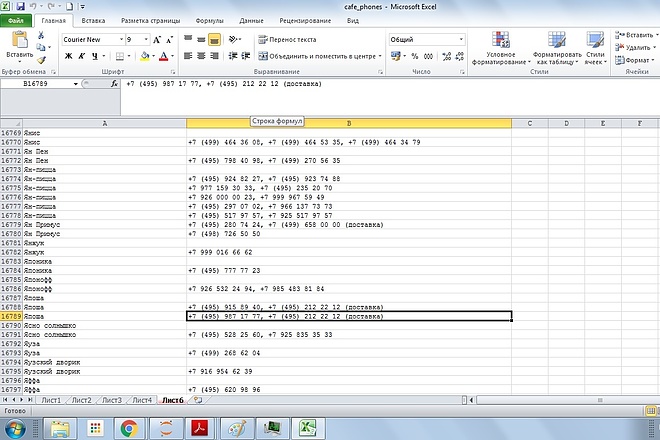Switch to the Вставка ribbon tab
The image size is (660, 440).
click(93, 21)
